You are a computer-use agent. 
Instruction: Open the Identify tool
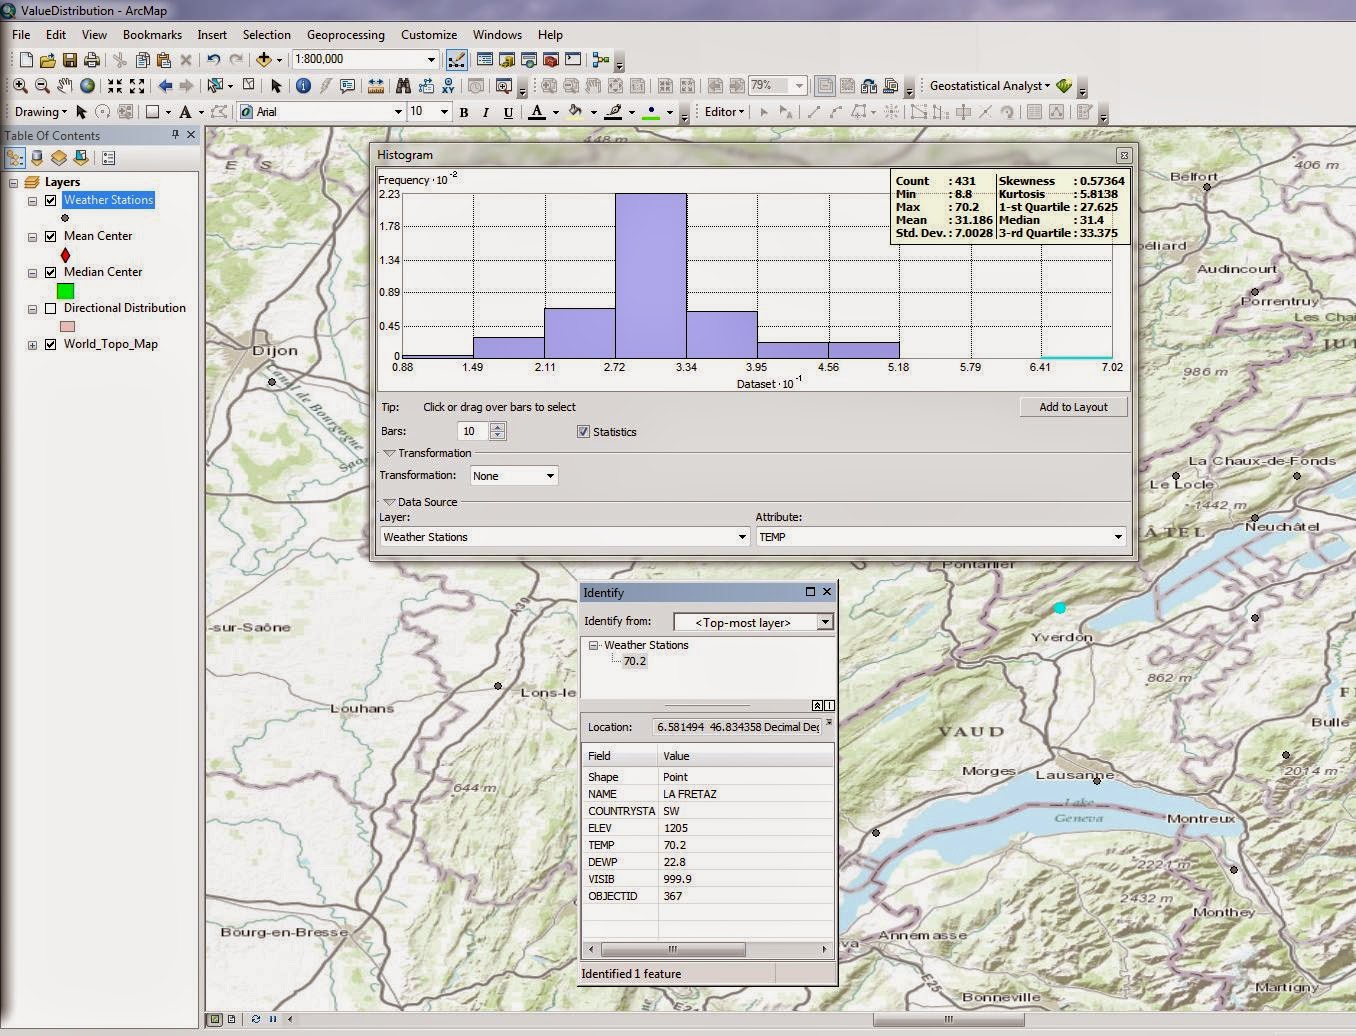(303, 86)
